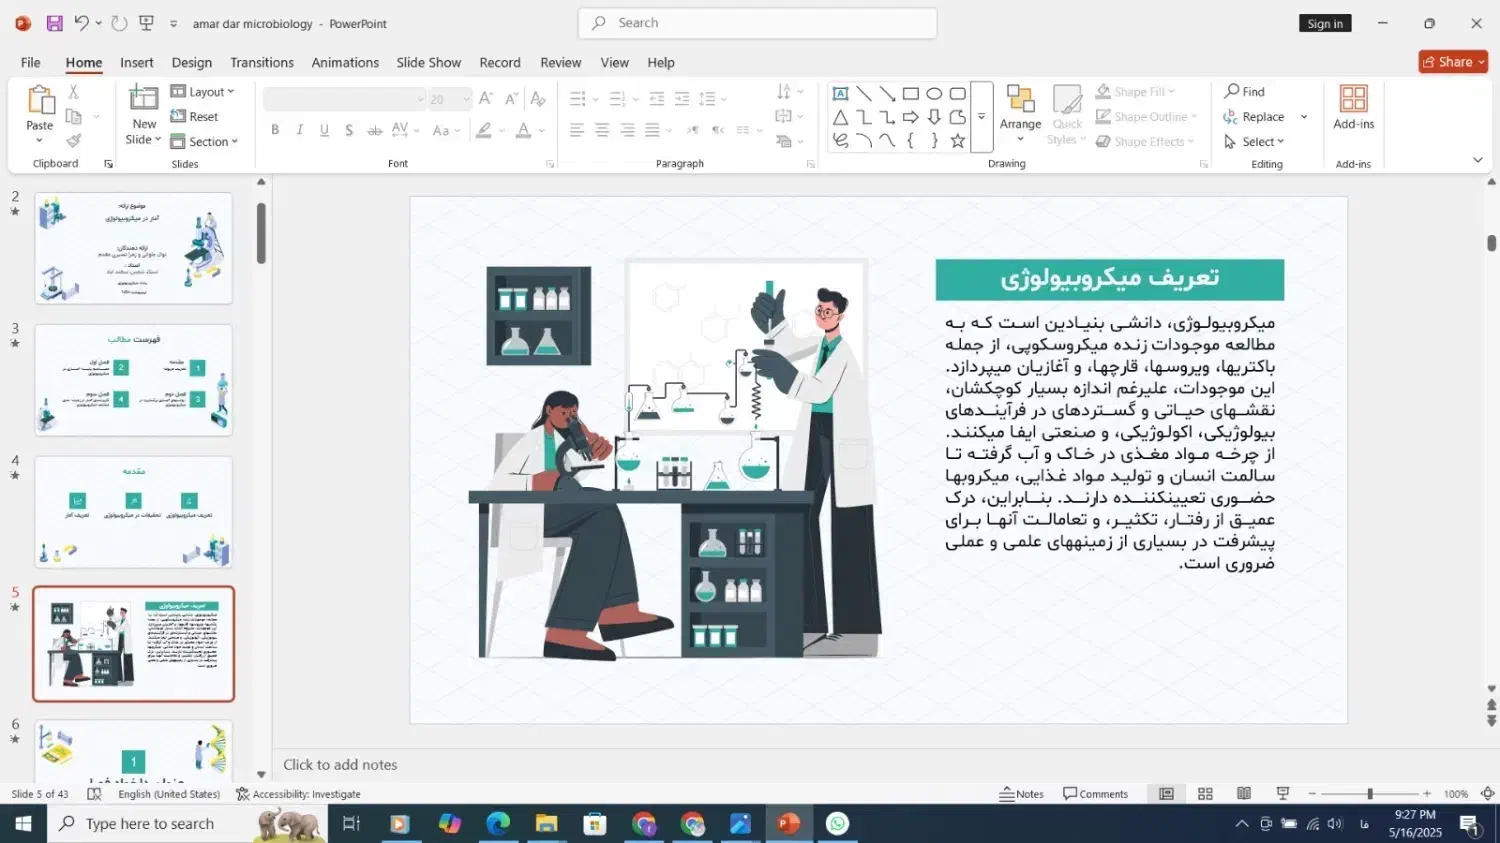Open the Shape Fill dropdown
The height and width of the screenshot is (843, 1500).
tap(1136, 92)
